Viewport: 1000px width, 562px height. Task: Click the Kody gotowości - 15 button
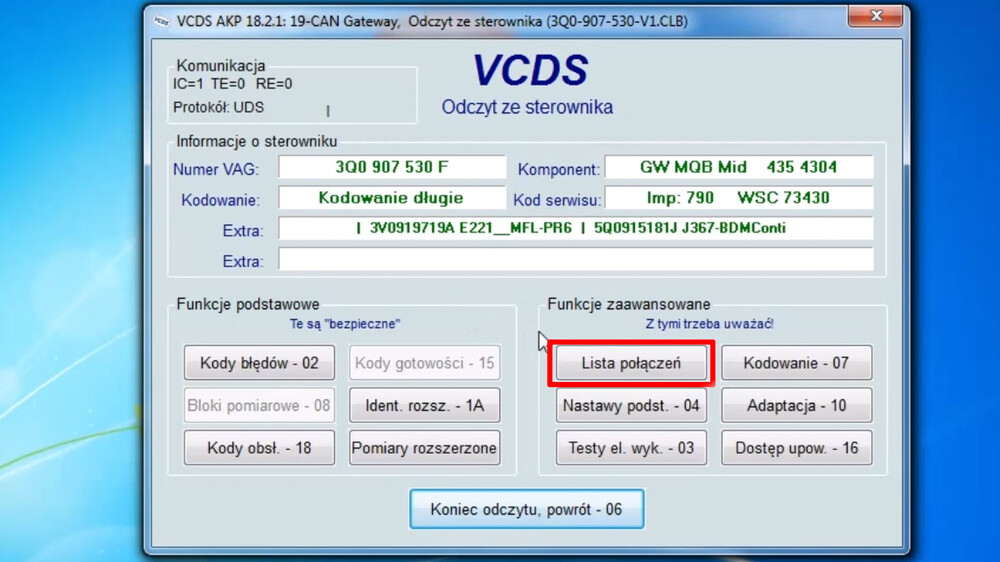point(424,363)
